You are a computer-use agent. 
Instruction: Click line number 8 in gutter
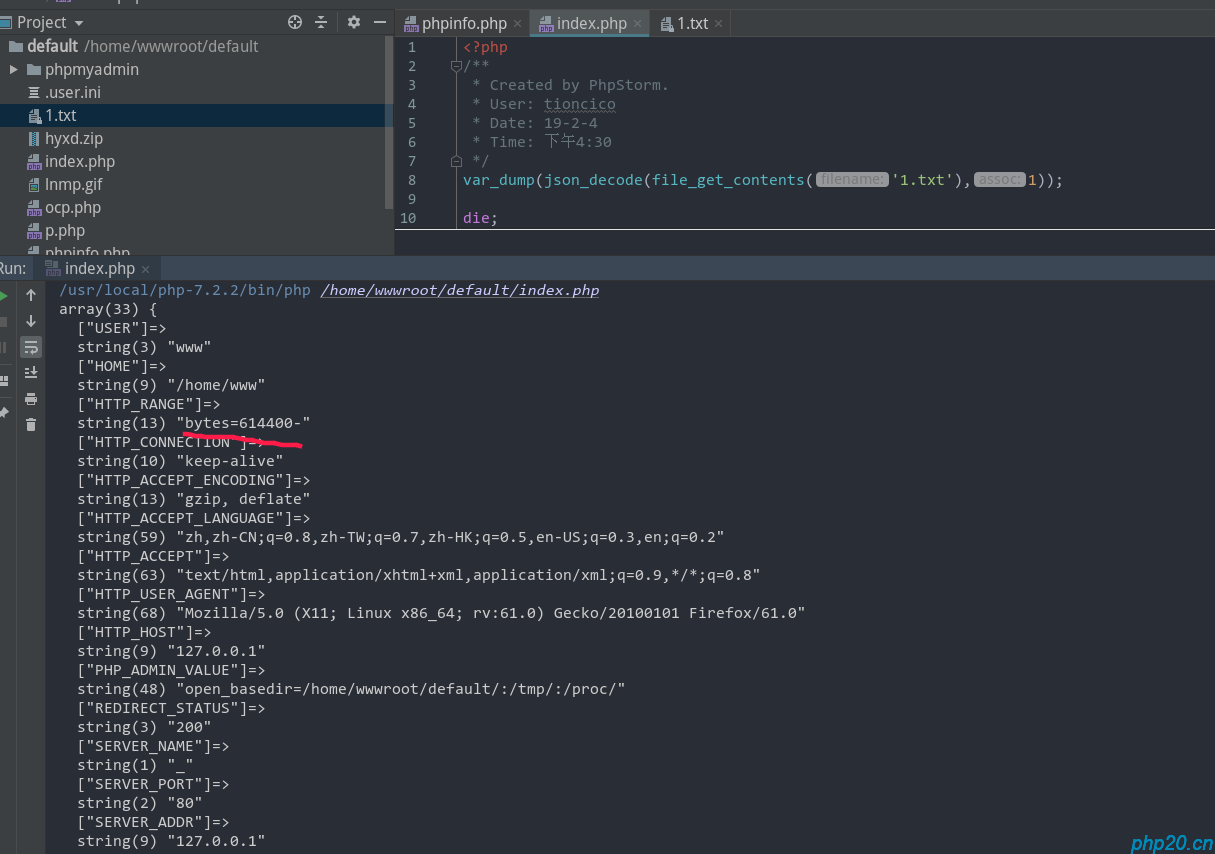412,180
